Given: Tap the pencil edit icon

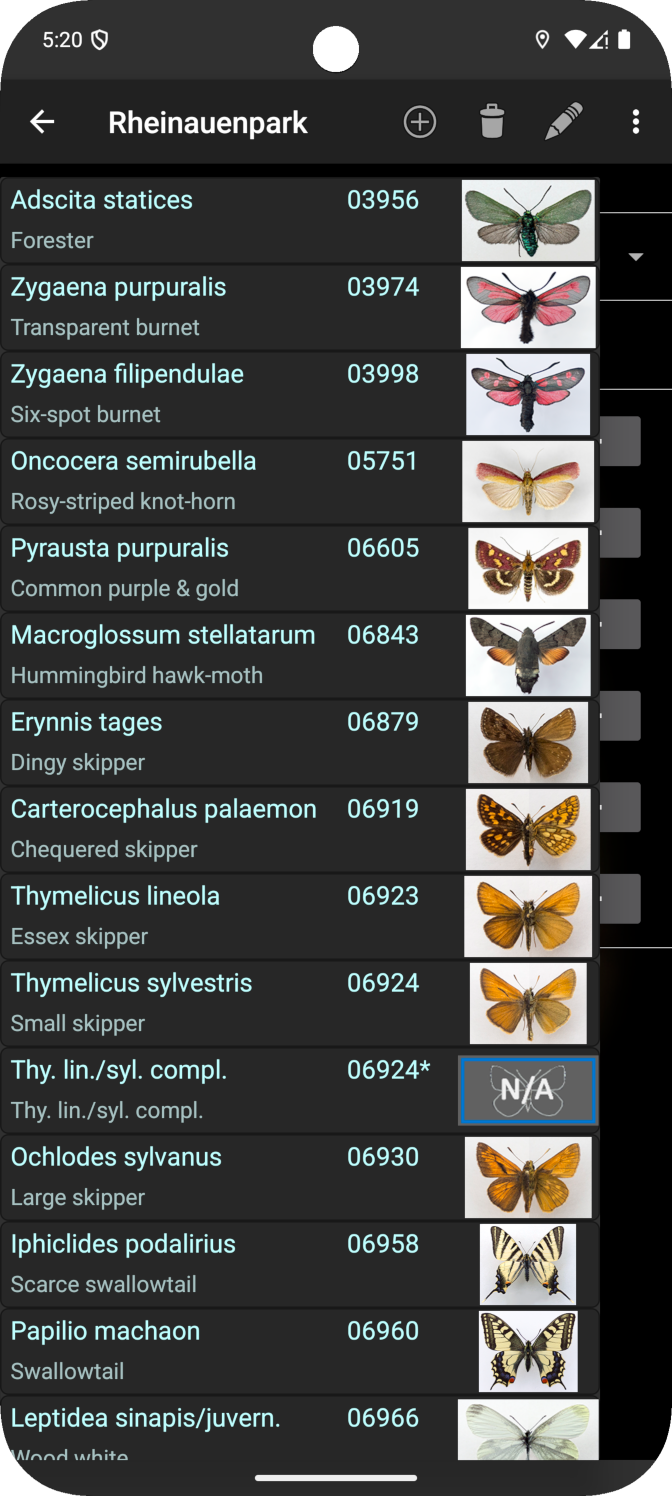Looking at the screenshot, I should 564,122.
